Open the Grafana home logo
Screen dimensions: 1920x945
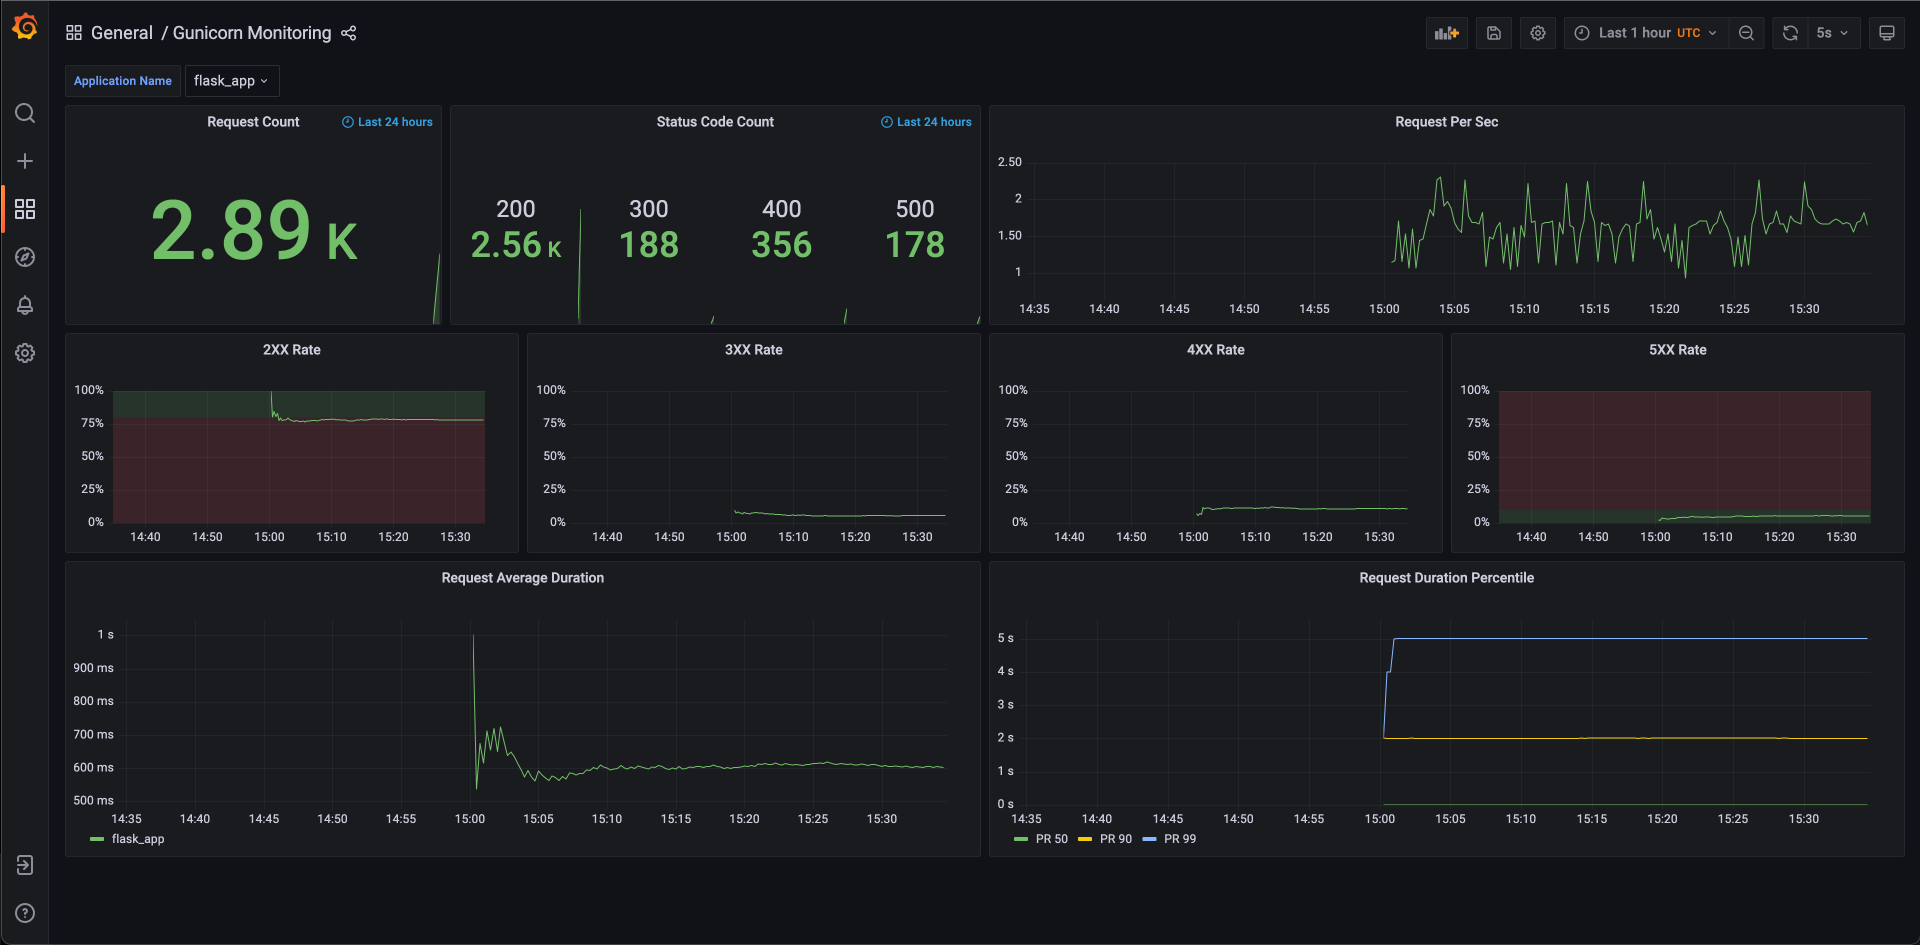(x=25, y=27)
